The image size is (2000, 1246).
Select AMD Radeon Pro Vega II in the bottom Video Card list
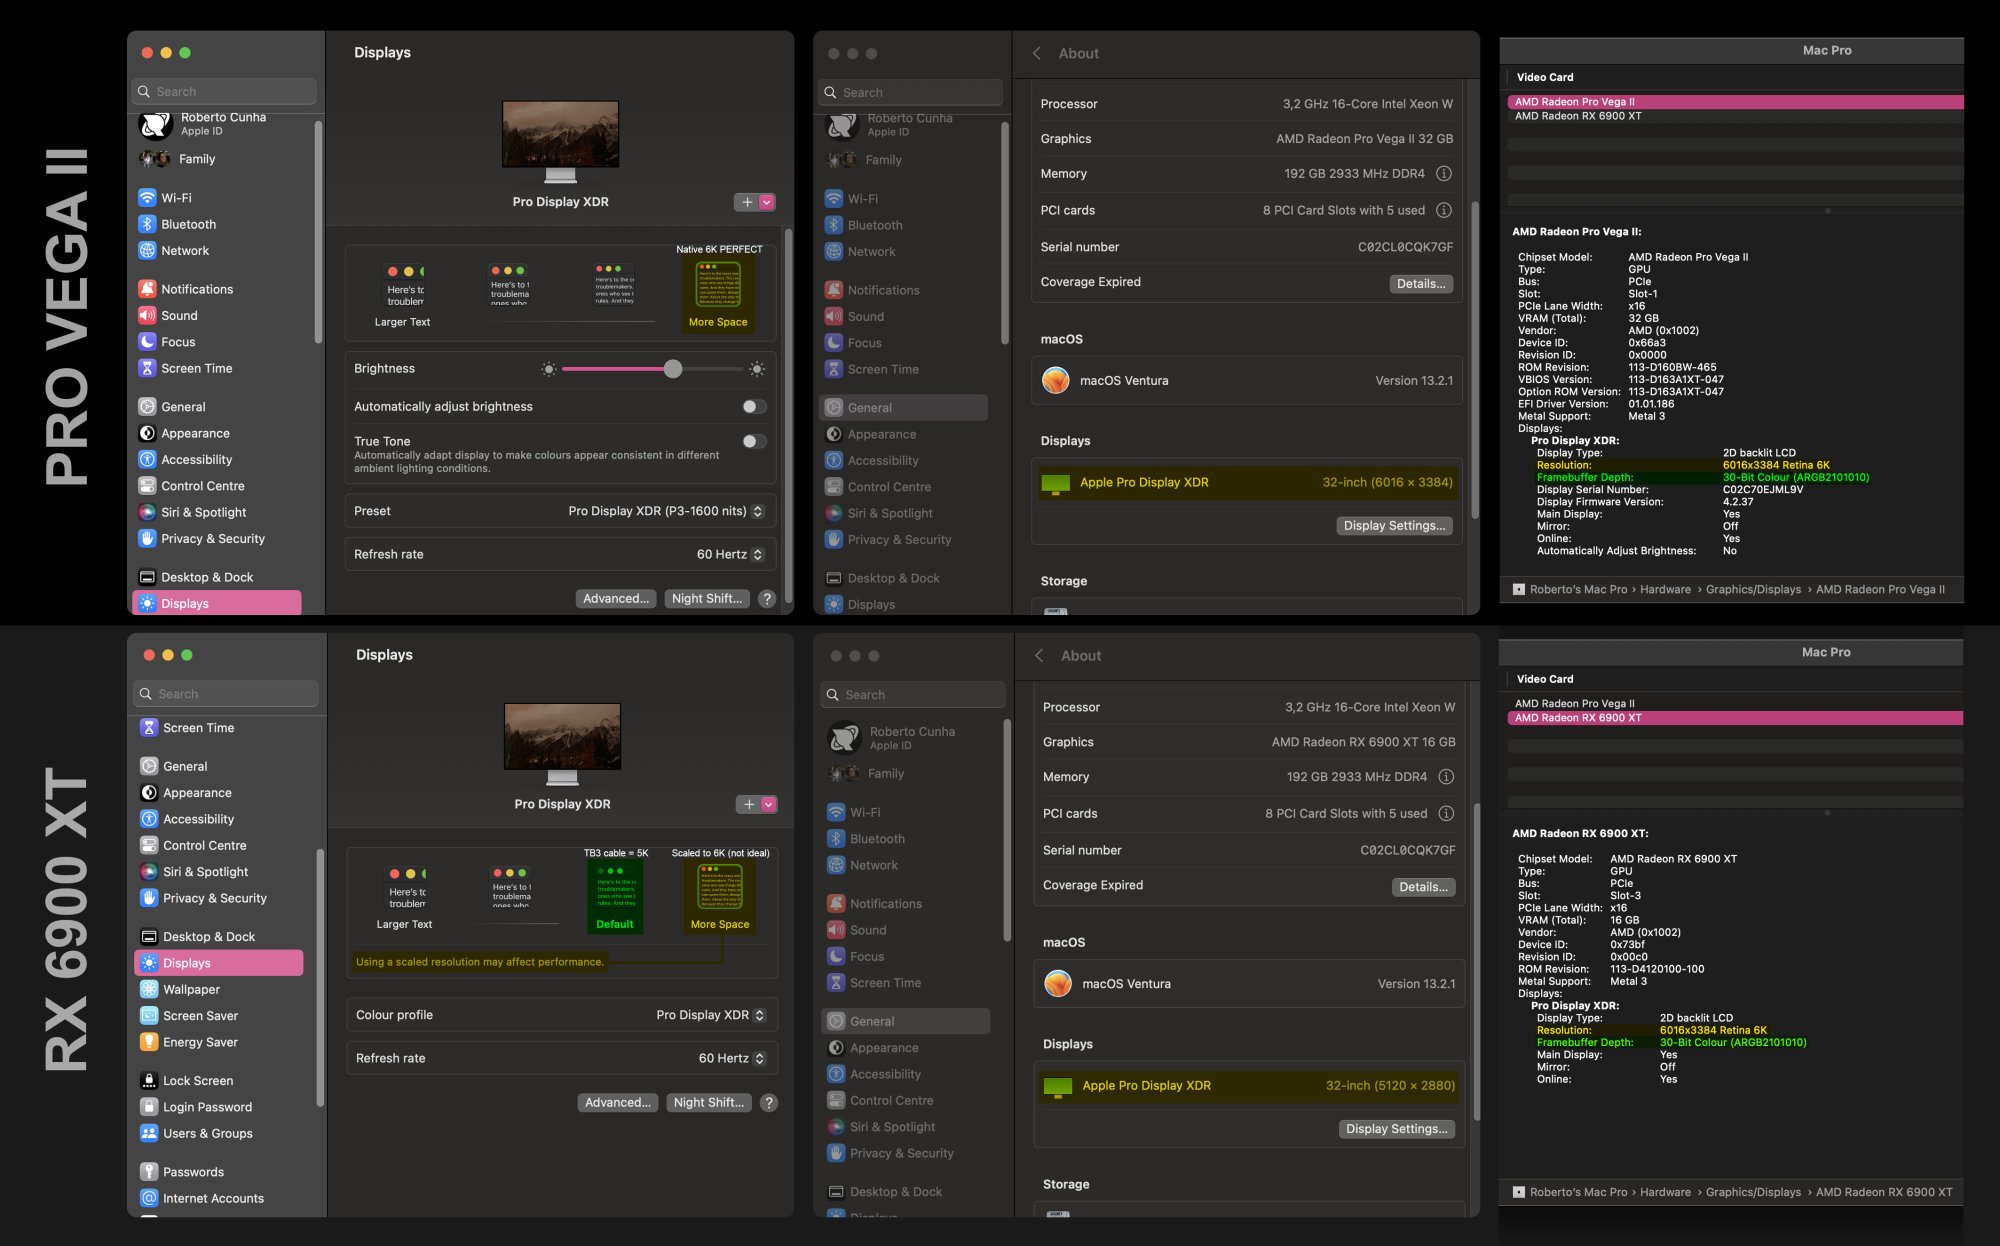pos(1574,703)
